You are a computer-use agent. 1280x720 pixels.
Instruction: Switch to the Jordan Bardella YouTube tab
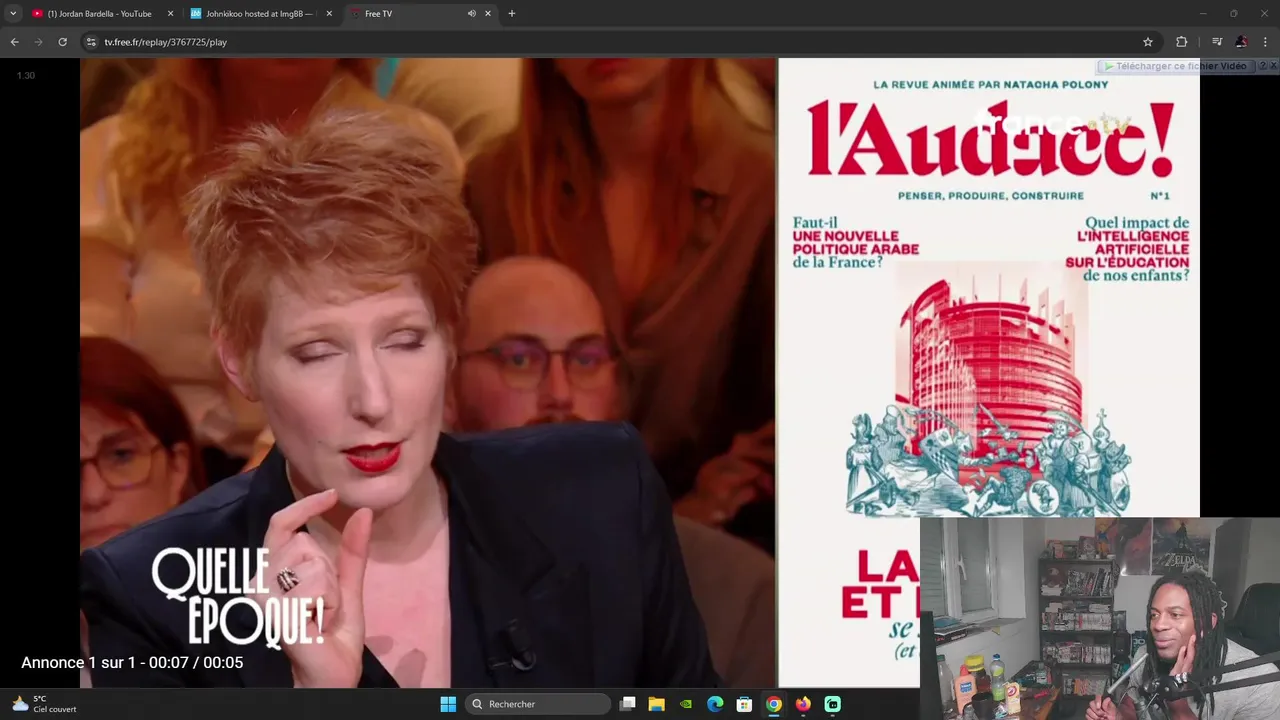100,13
